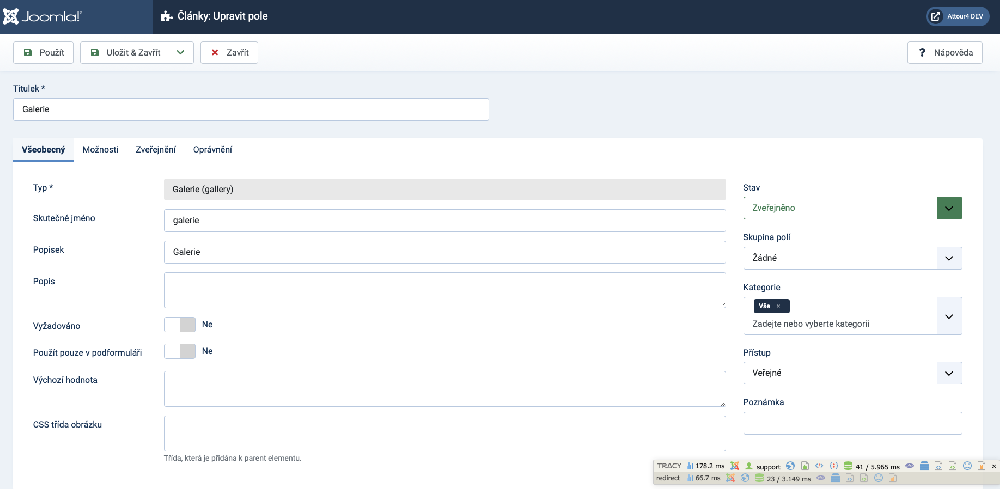Close the Tracy debug bar

click(x=993, y=466)
